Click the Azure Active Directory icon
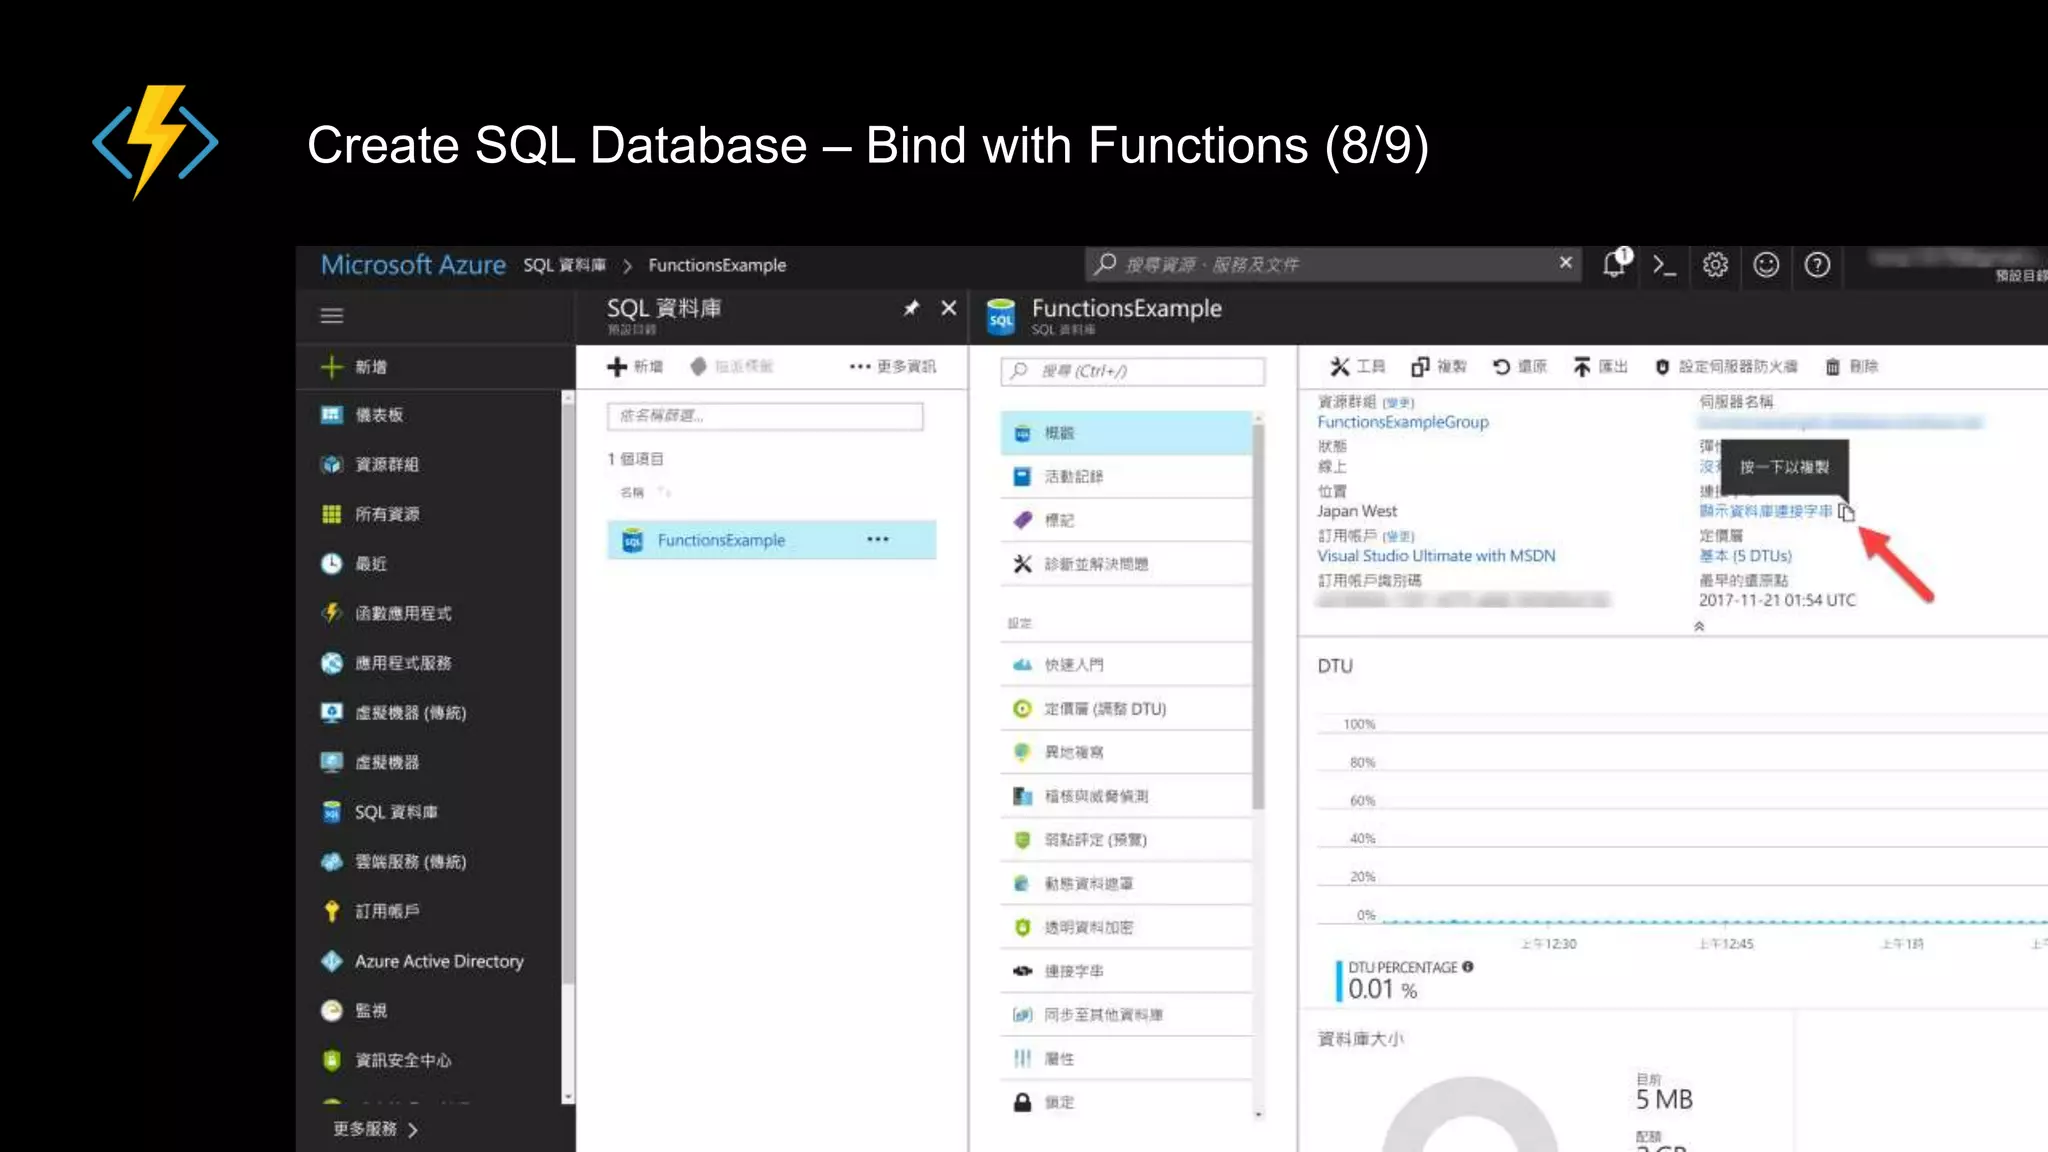Image resolution: width=2048 pixels, height=1152 pixels. (x=332, y=961)
